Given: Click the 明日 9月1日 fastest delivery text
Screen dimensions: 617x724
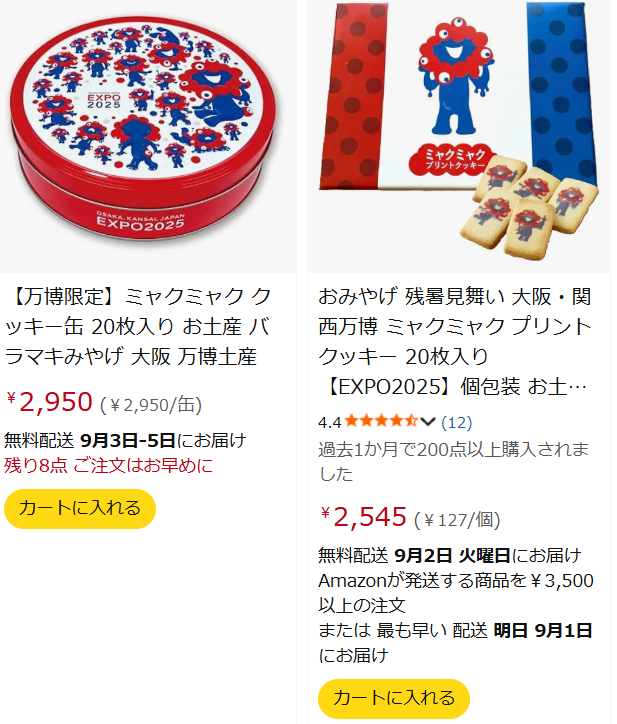Looking at the screenshot, I should click(543, 630).
